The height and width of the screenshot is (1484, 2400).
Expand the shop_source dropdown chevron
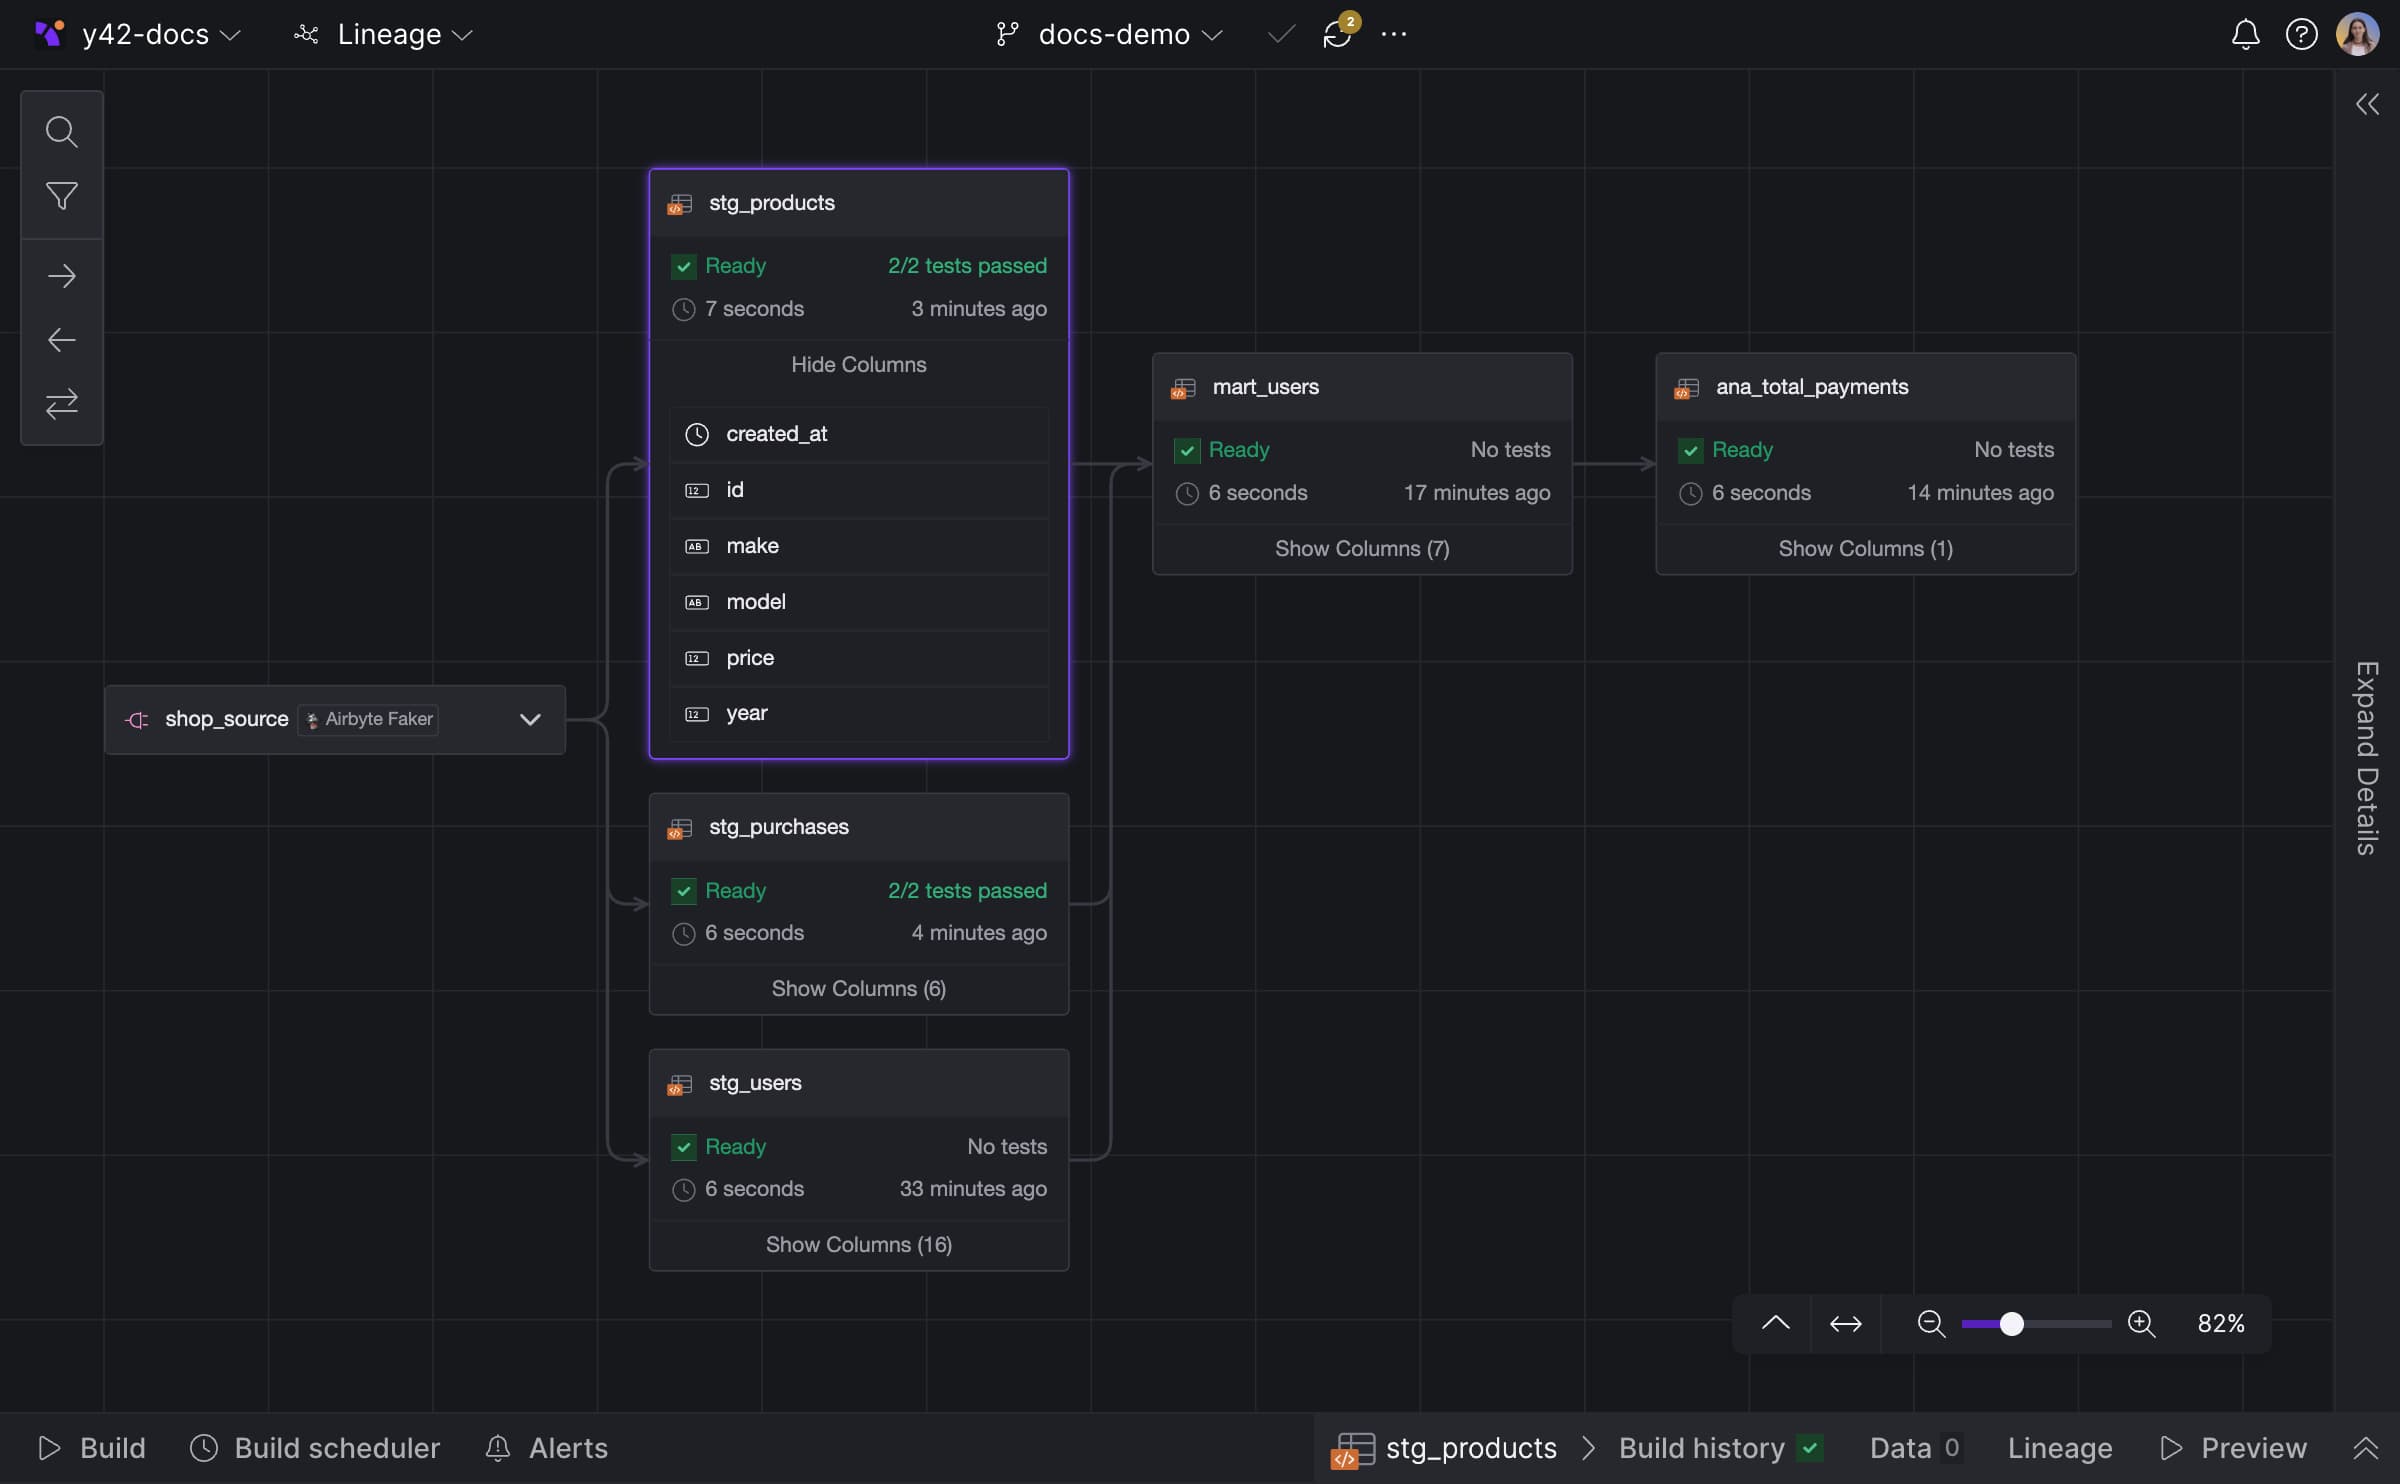pyautogui.click(x=530, y=720)
